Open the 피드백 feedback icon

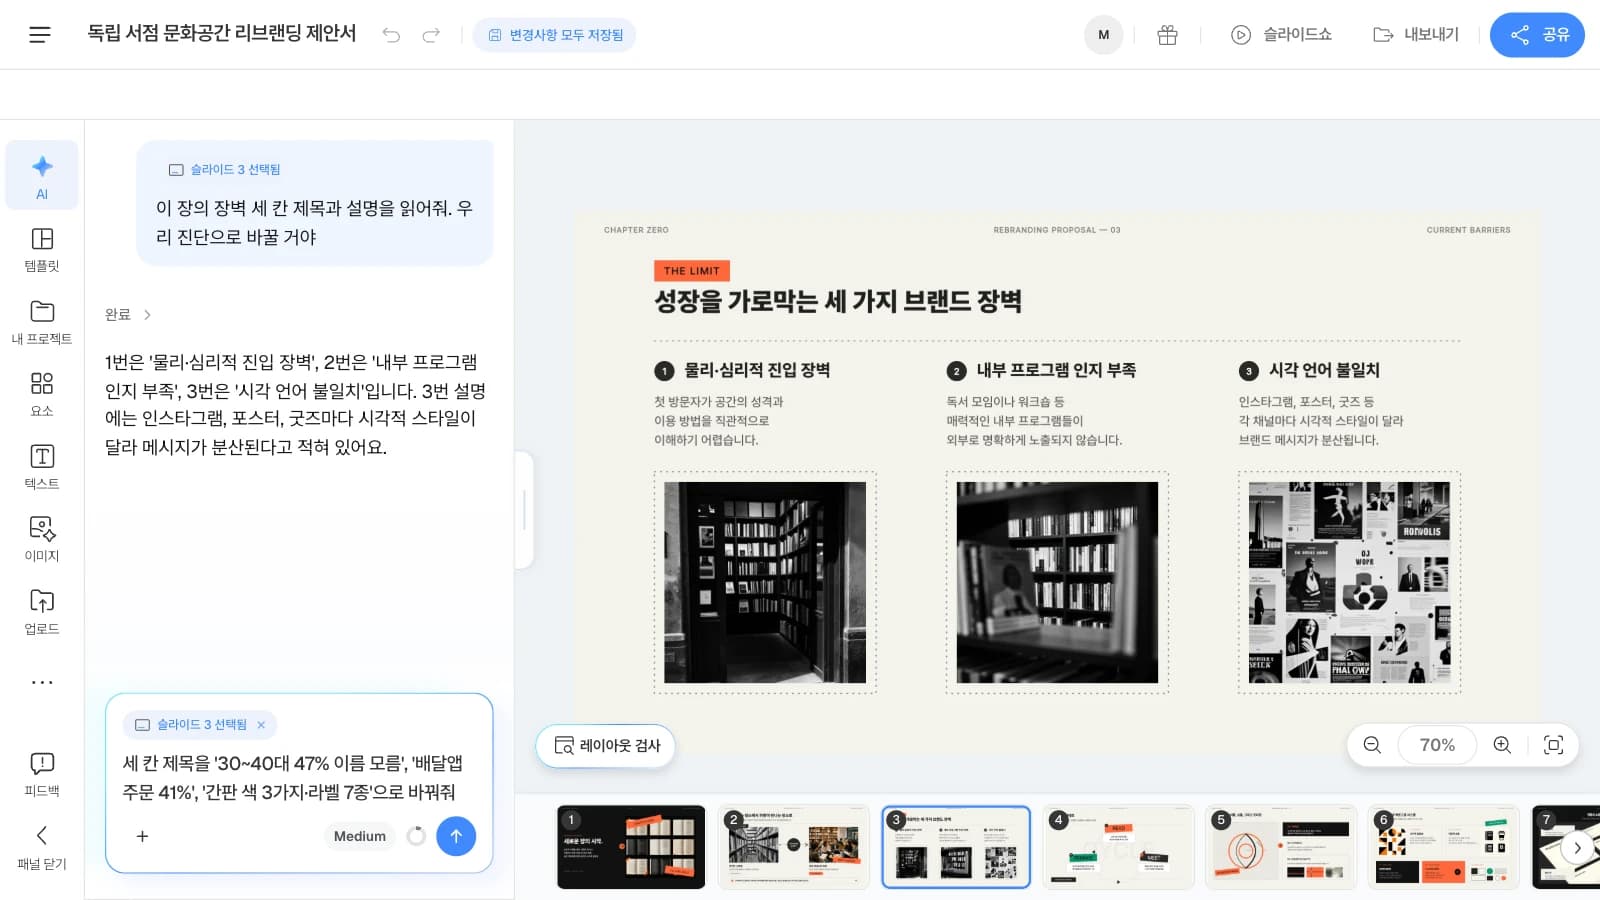42,774
